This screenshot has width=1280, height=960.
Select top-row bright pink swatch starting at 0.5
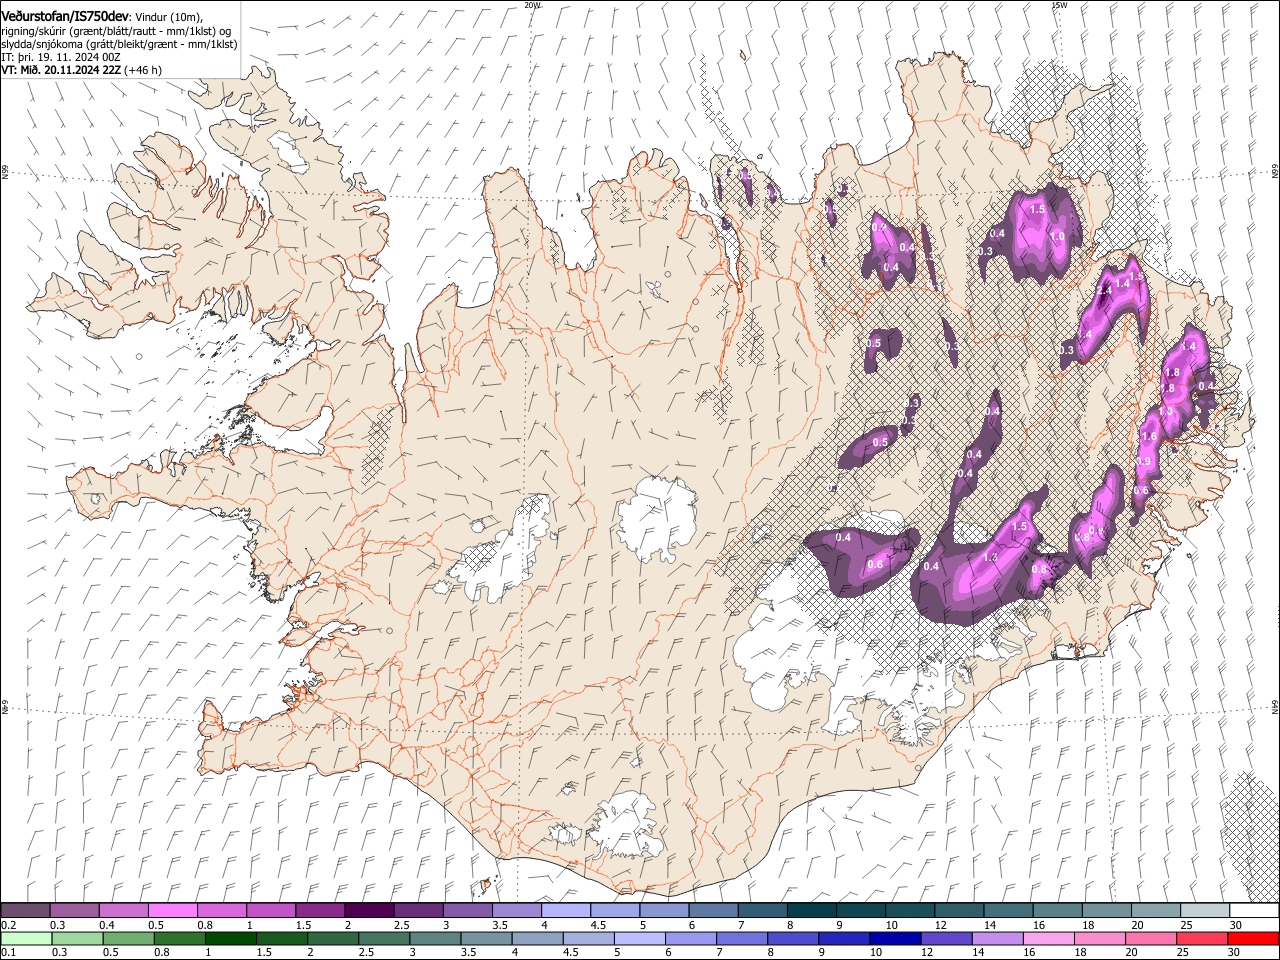pos(173,910)
